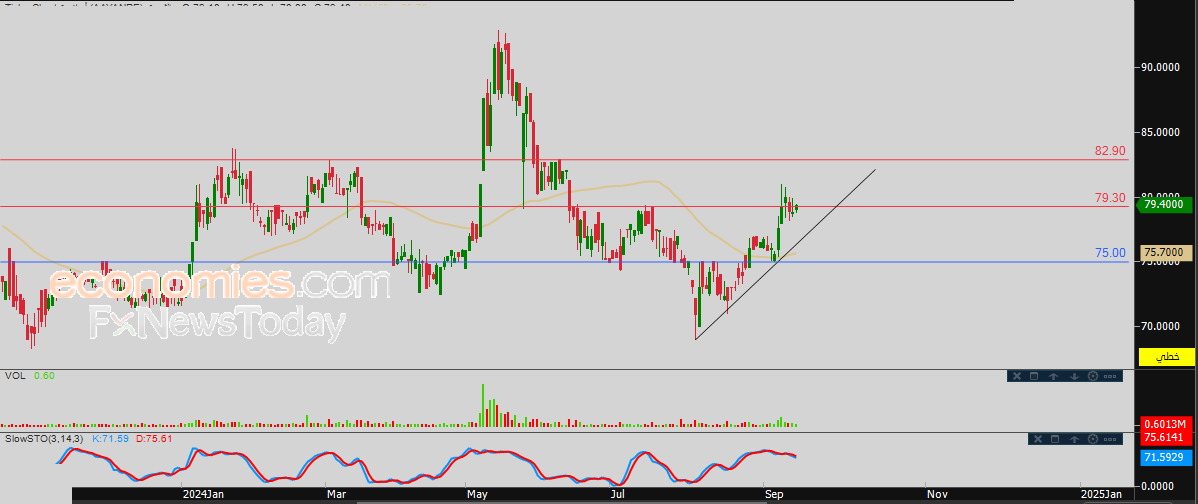Image resolution: width=1198 pixels, height=504 pixels.
Task: Click the 2024Jan date axis label
Action: pyautogui.click(x=202, y=495)
